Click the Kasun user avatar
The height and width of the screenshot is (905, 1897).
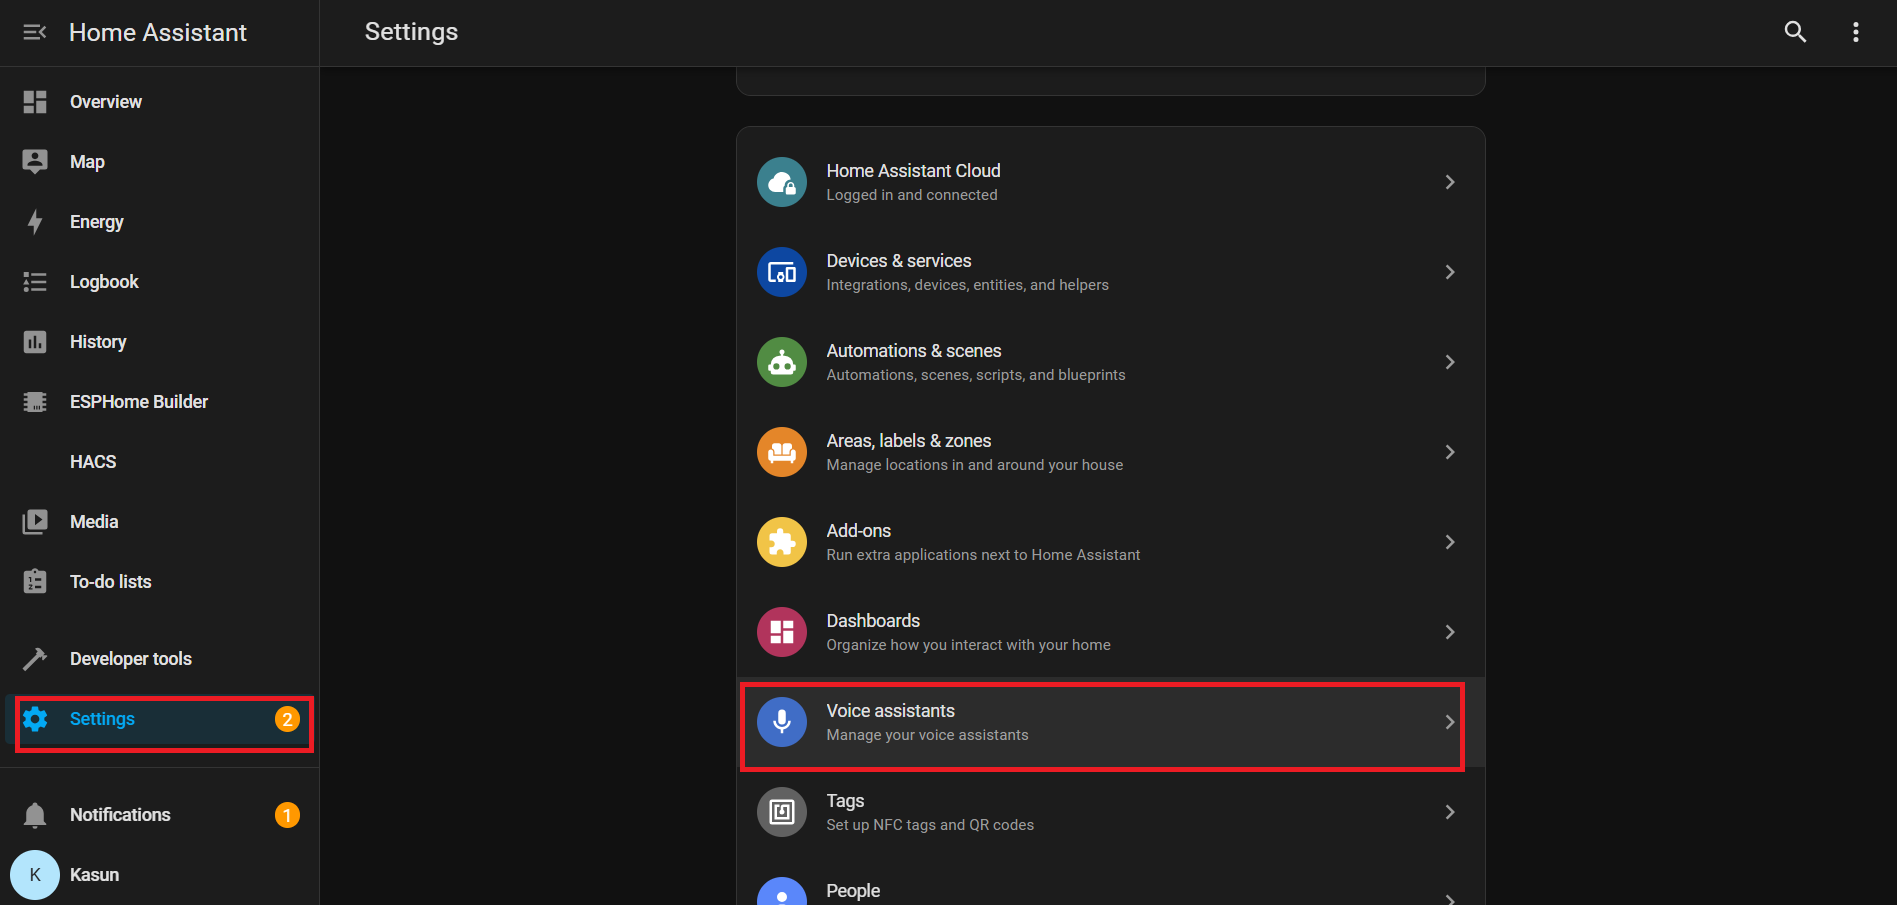click(x=35, y=875)
